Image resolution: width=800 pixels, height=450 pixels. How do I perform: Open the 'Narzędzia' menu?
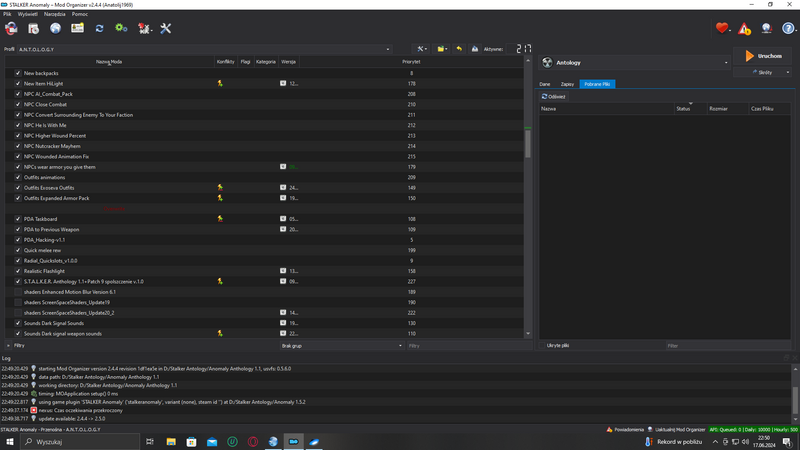tap(54, 14)
